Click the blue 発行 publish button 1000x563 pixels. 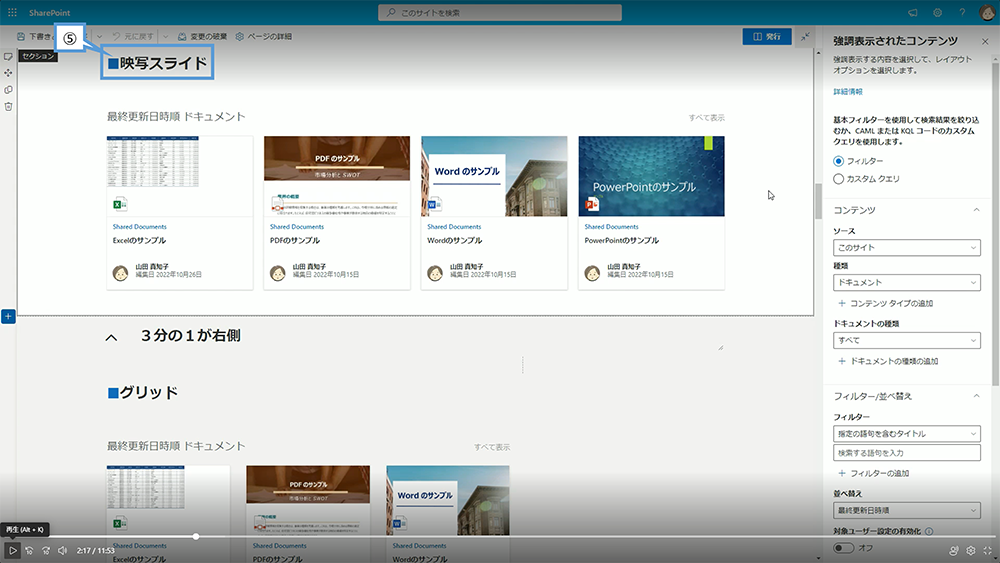[x=766, y=36]
